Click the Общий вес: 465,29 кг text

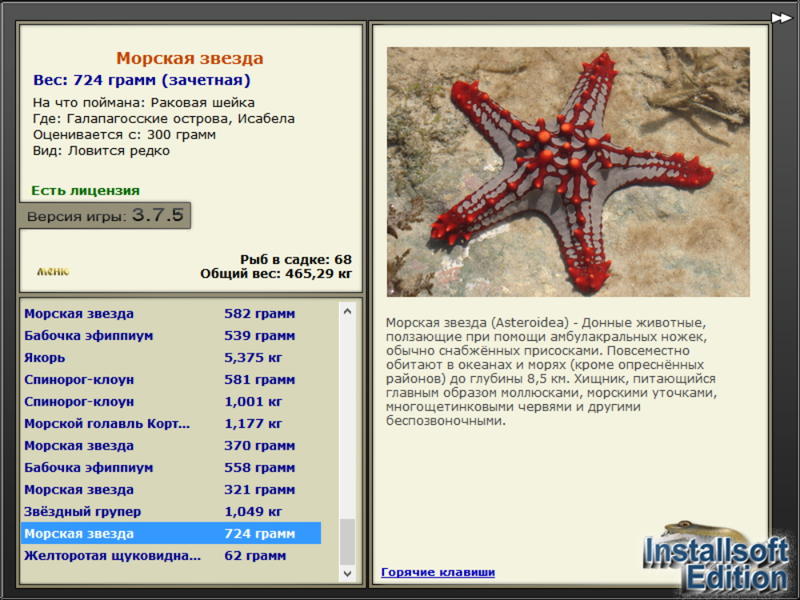[x=276, y=273]
